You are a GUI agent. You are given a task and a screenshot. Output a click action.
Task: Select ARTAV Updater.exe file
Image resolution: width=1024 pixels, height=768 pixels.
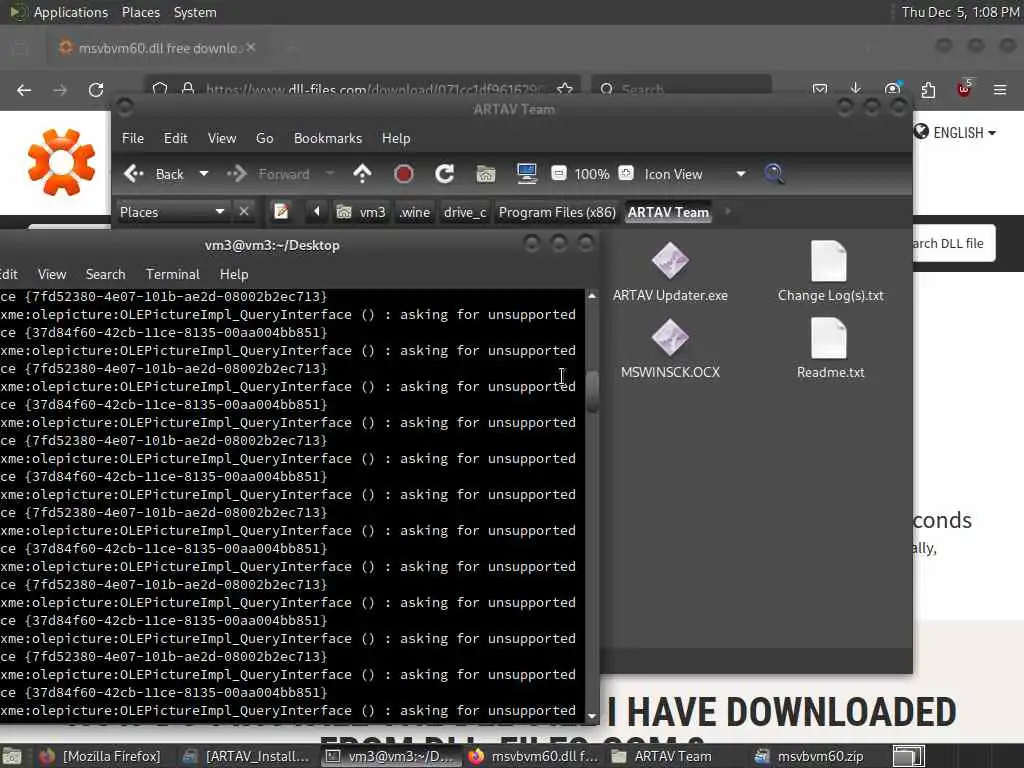click(670, 273)
